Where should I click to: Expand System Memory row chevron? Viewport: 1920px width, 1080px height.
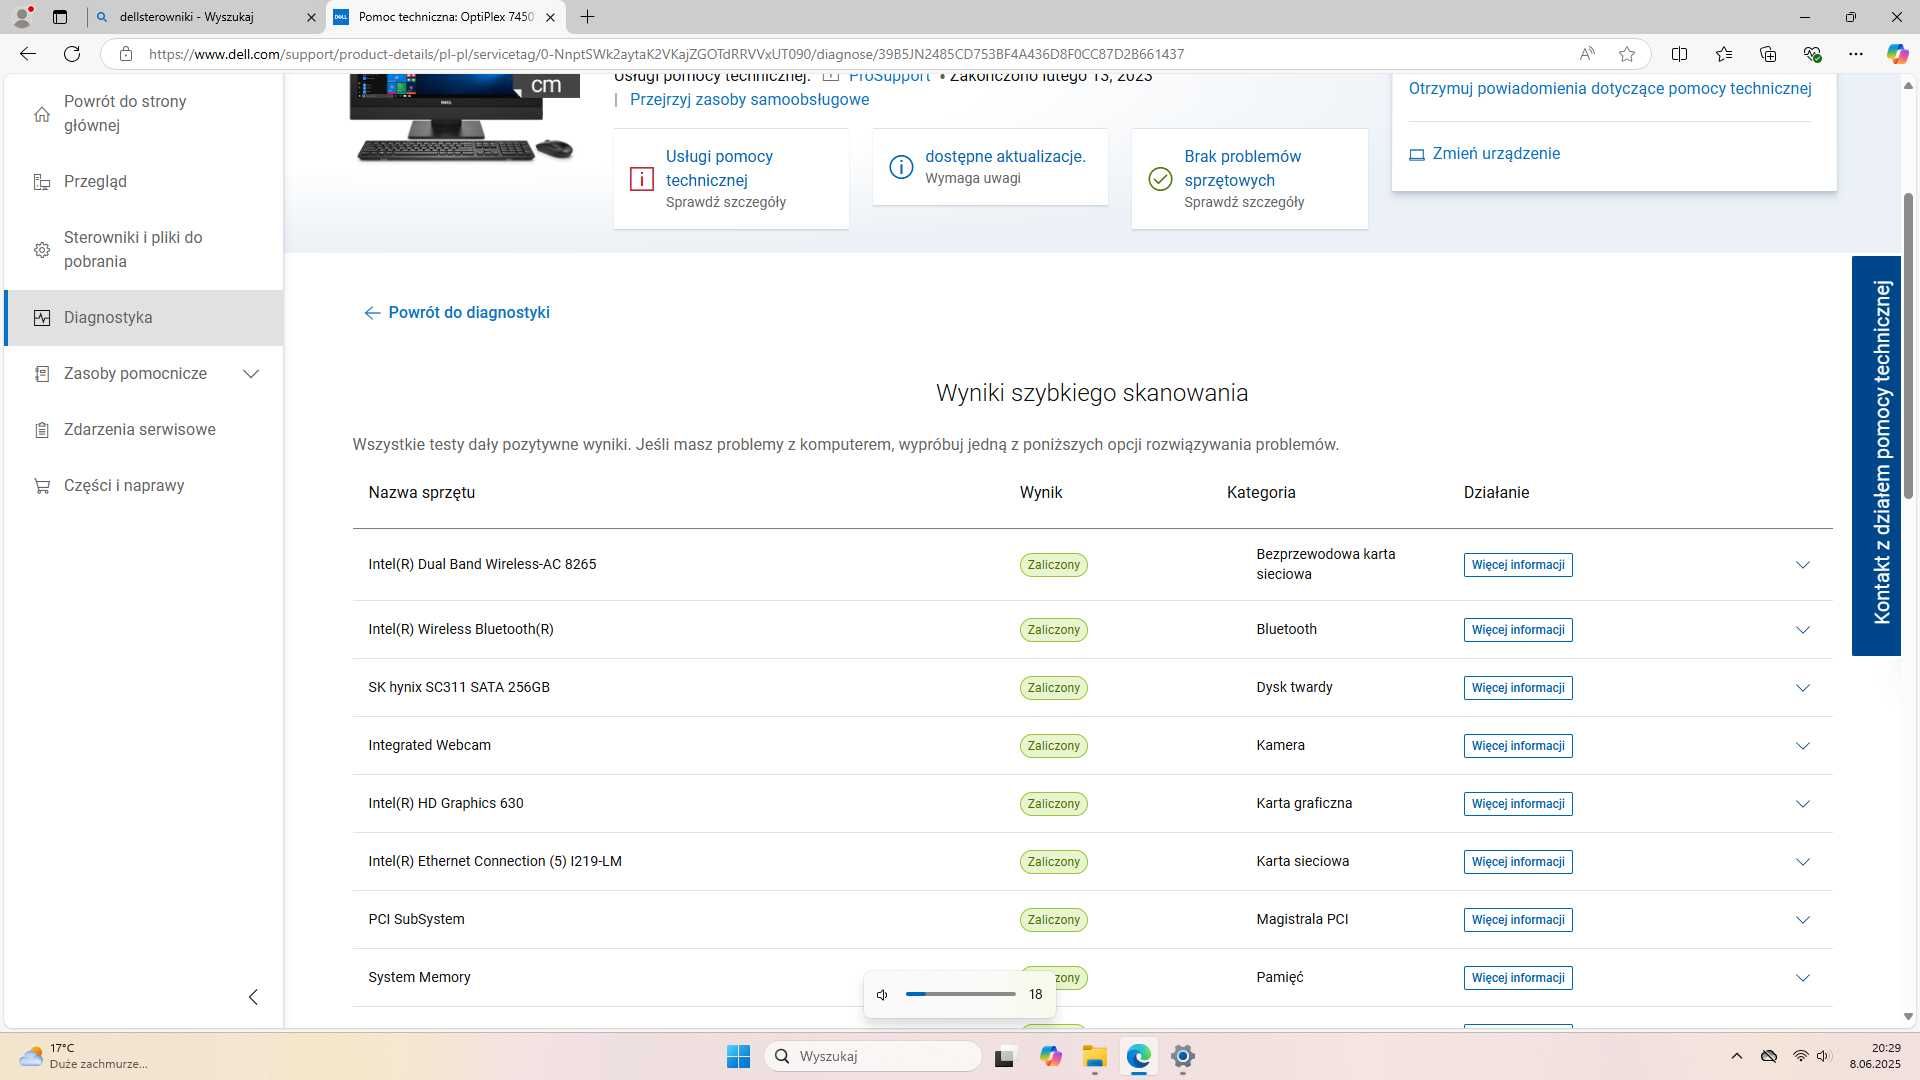pos(1802,978)
